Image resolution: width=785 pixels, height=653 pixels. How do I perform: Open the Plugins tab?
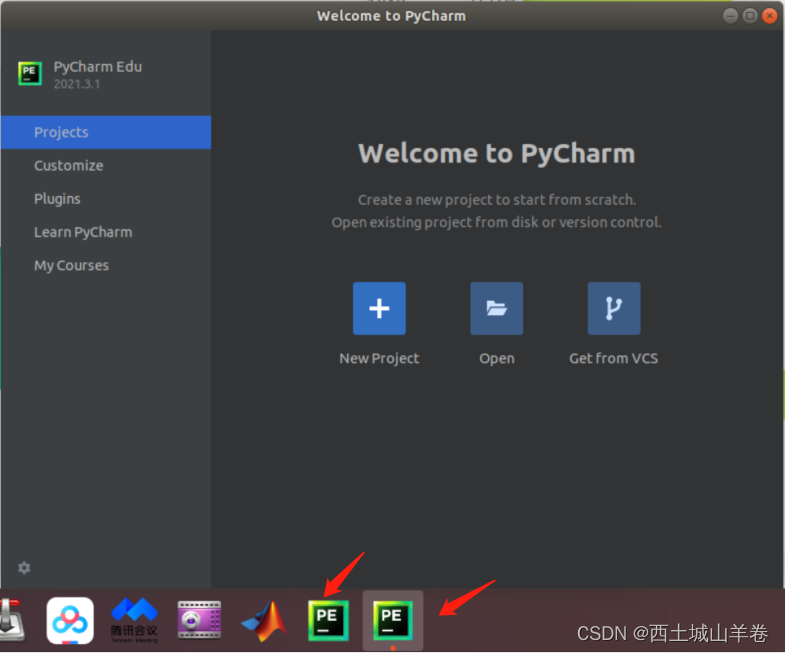coord(106,199)
